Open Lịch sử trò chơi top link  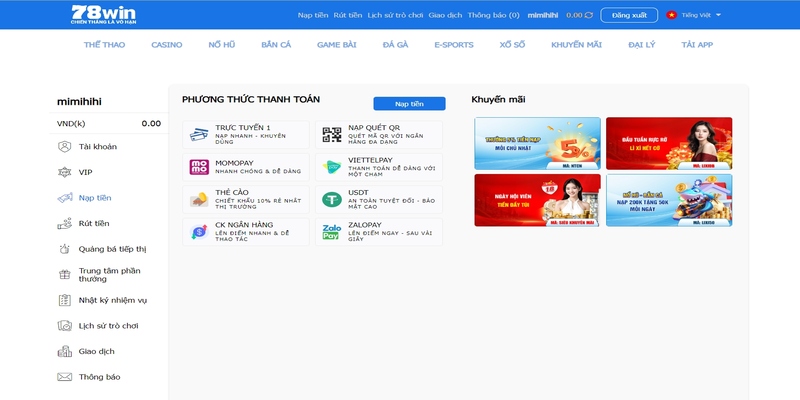395,16
